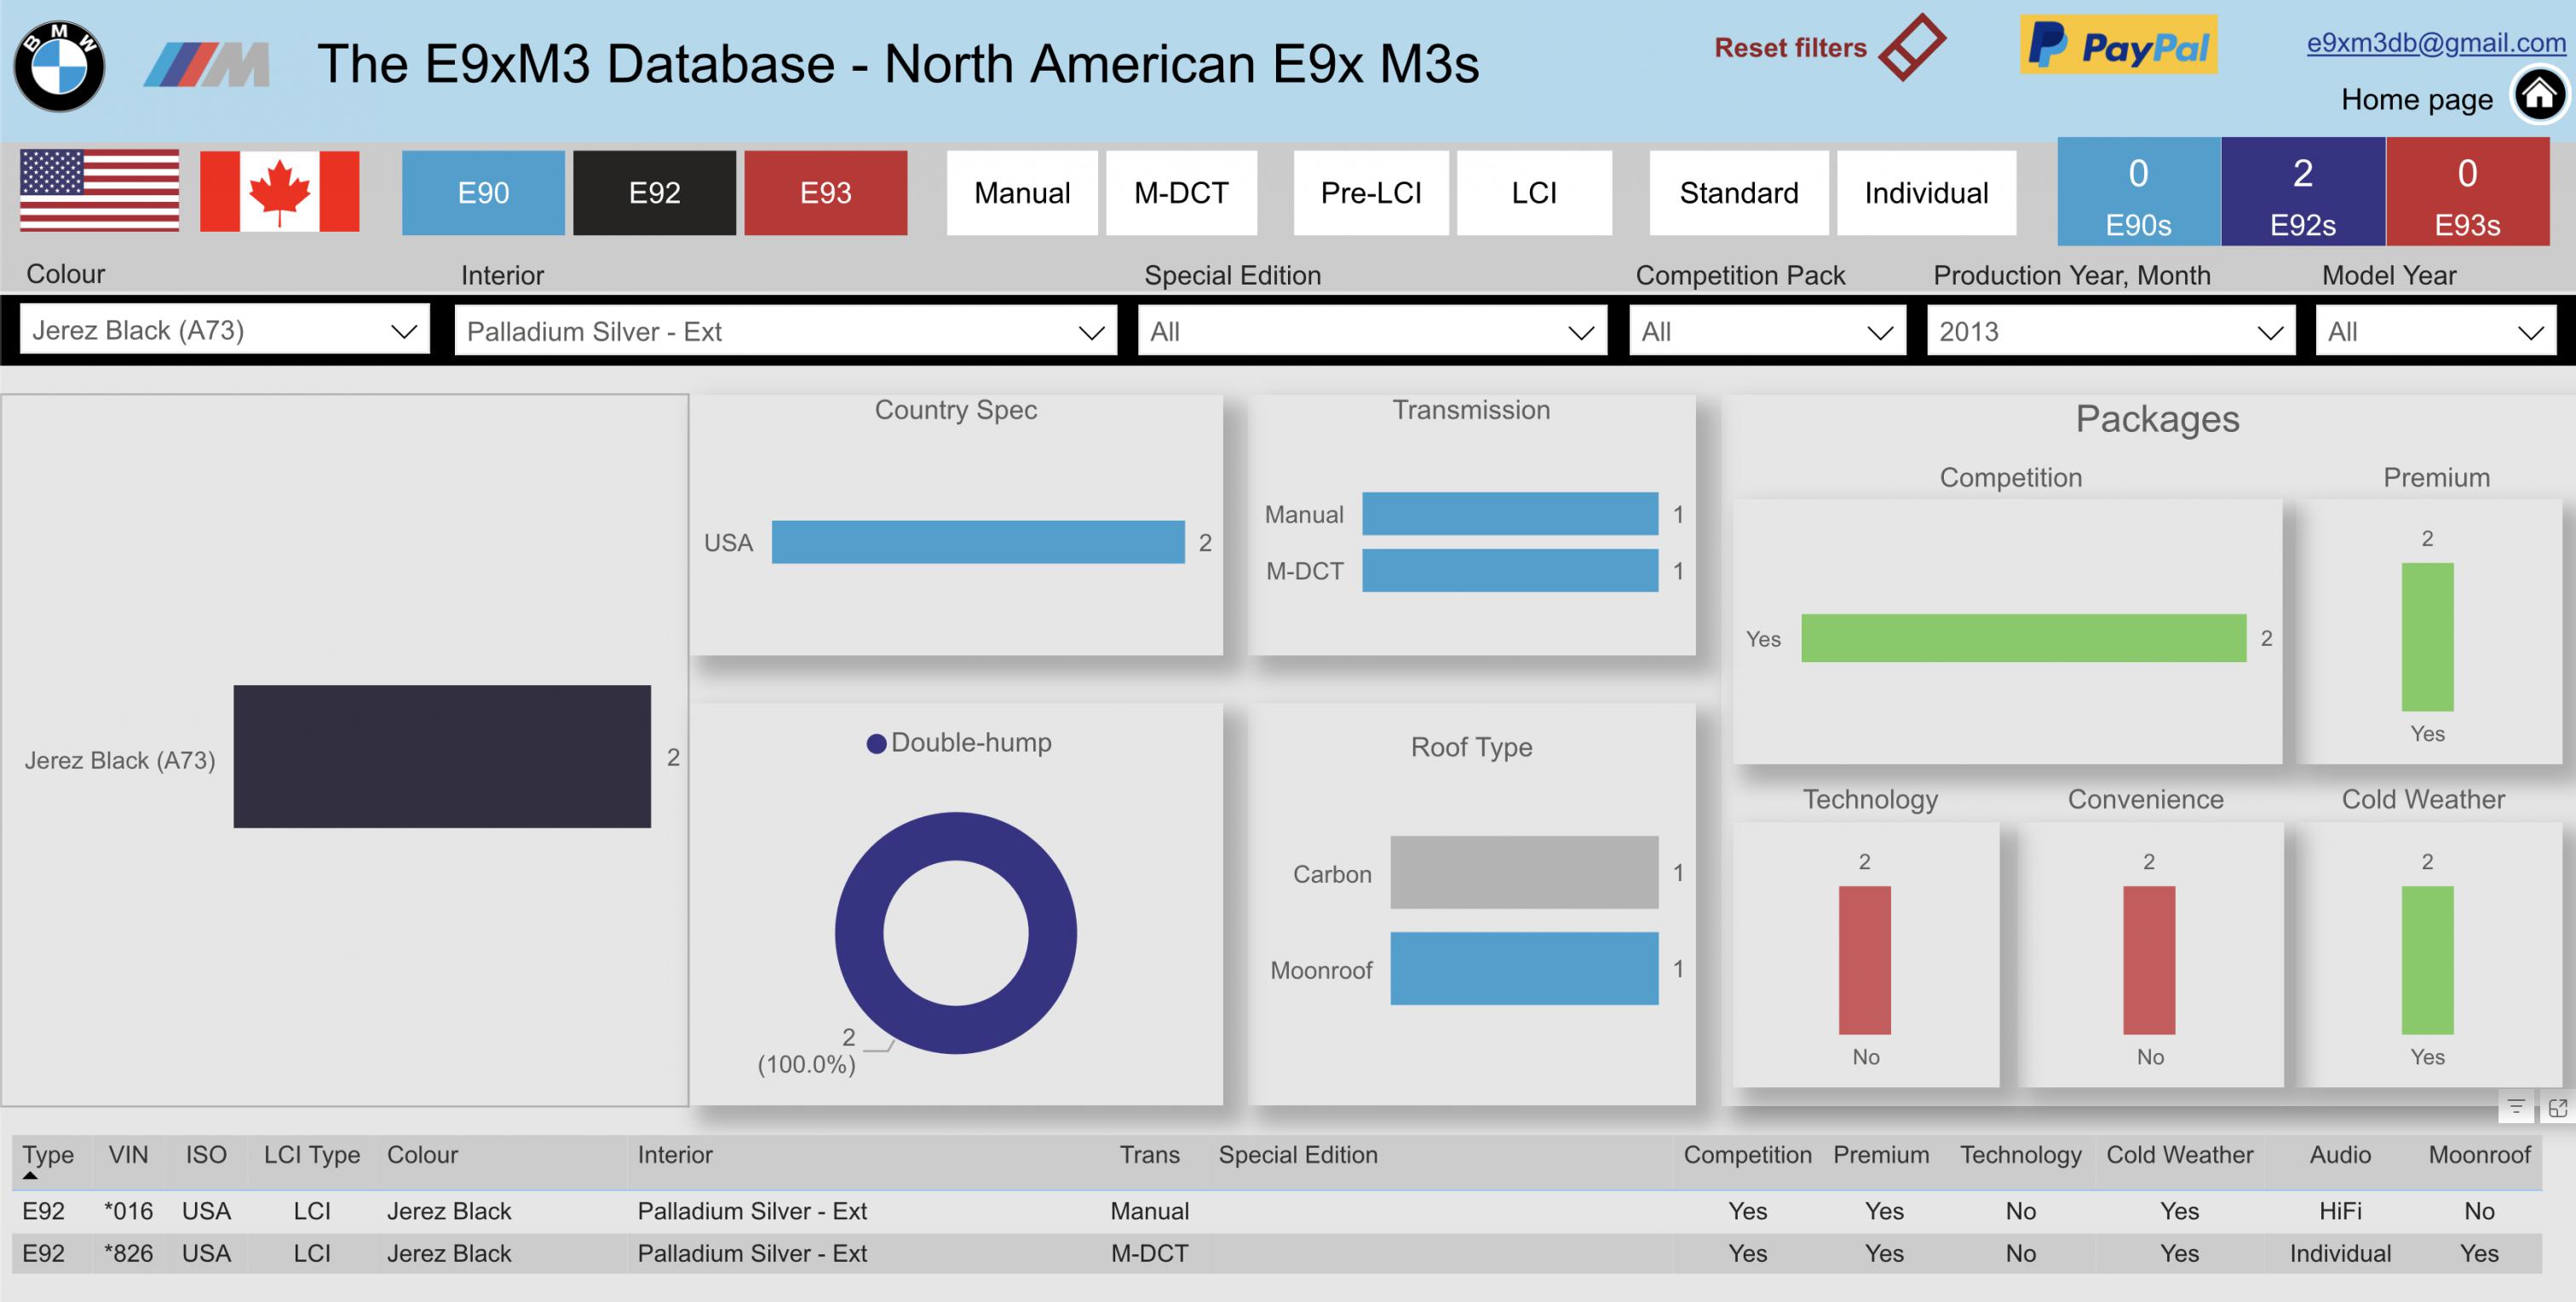Toggle the E93 body type filter

[826, 193]
